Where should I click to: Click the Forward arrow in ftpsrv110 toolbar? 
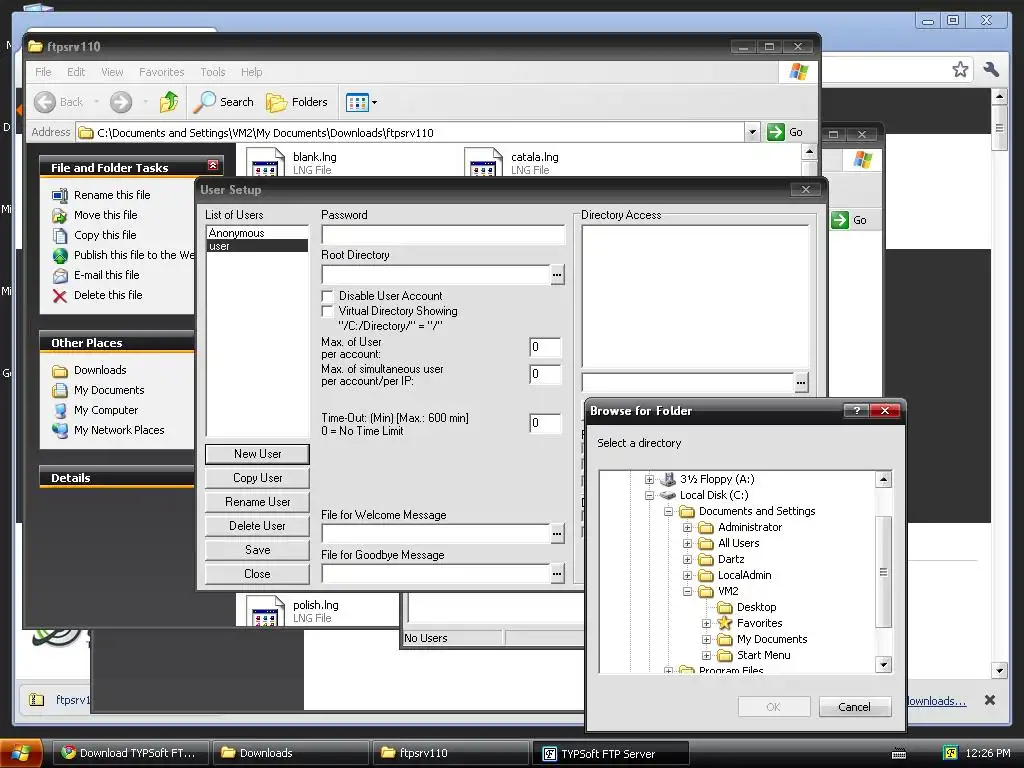[121, 102]
